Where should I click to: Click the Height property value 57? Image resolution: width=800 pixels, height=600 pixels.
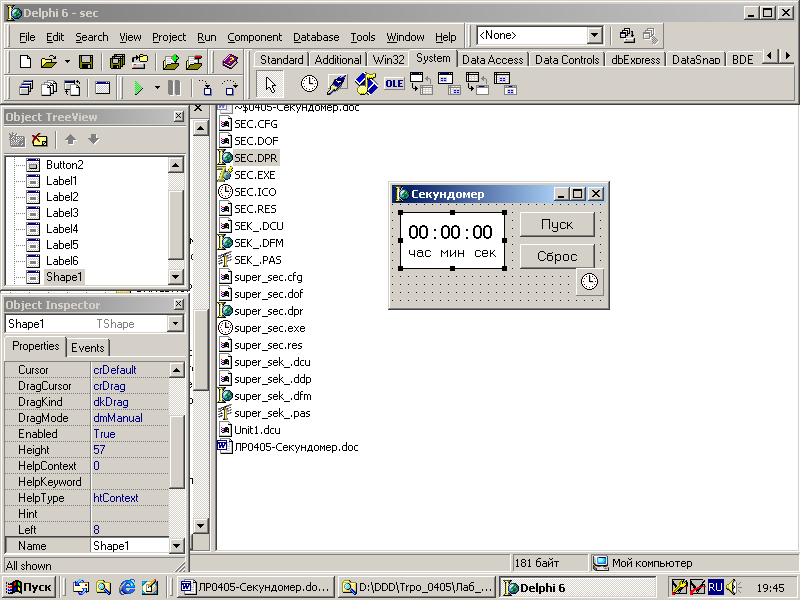pos(130,450)
